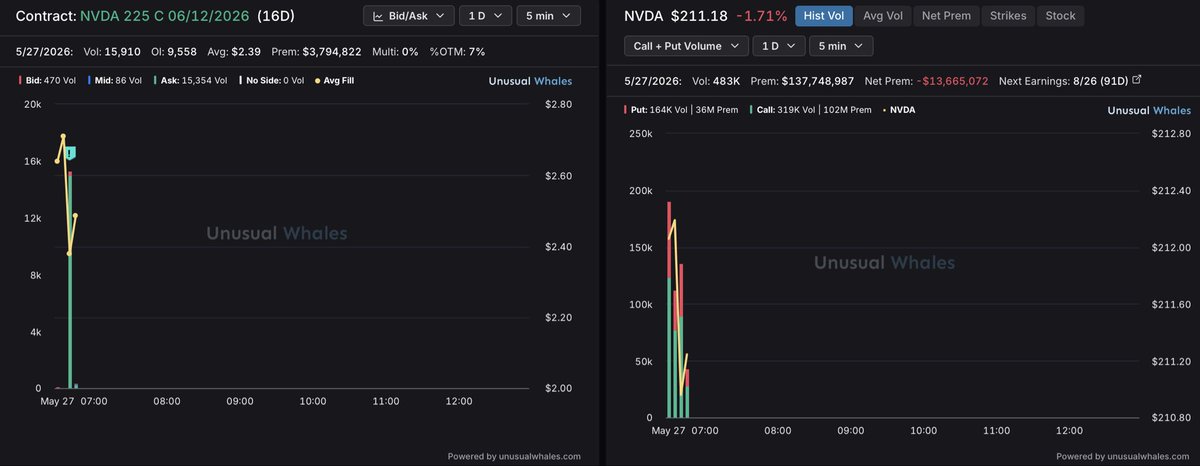Open the 1 D range dropdown for the contract
1200x466 pixels.
(x=483, y=16)
